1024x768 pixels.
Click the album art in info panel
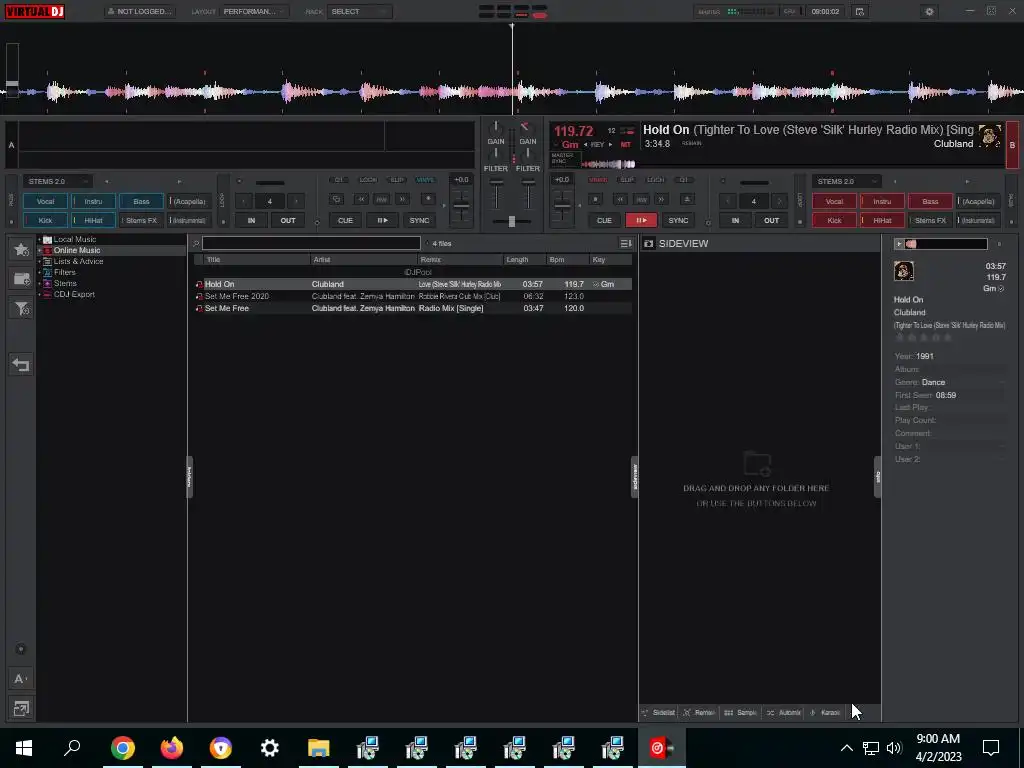pos(904,270)
